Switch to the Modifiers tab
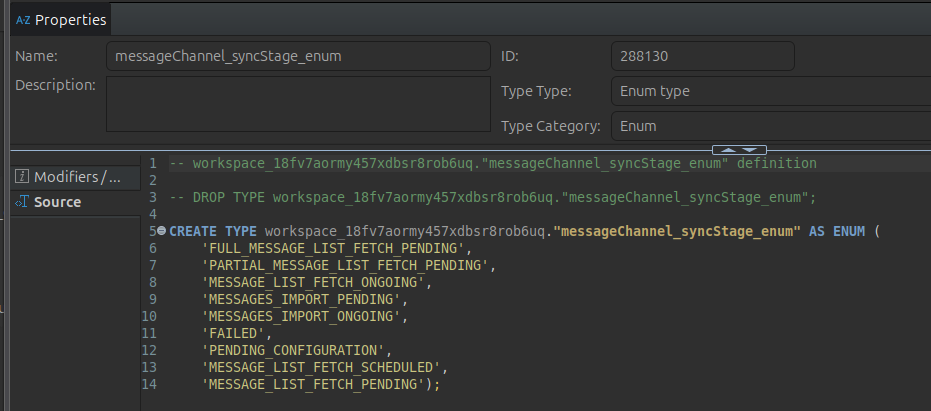 pyautogui.click(x=78, y=177)
